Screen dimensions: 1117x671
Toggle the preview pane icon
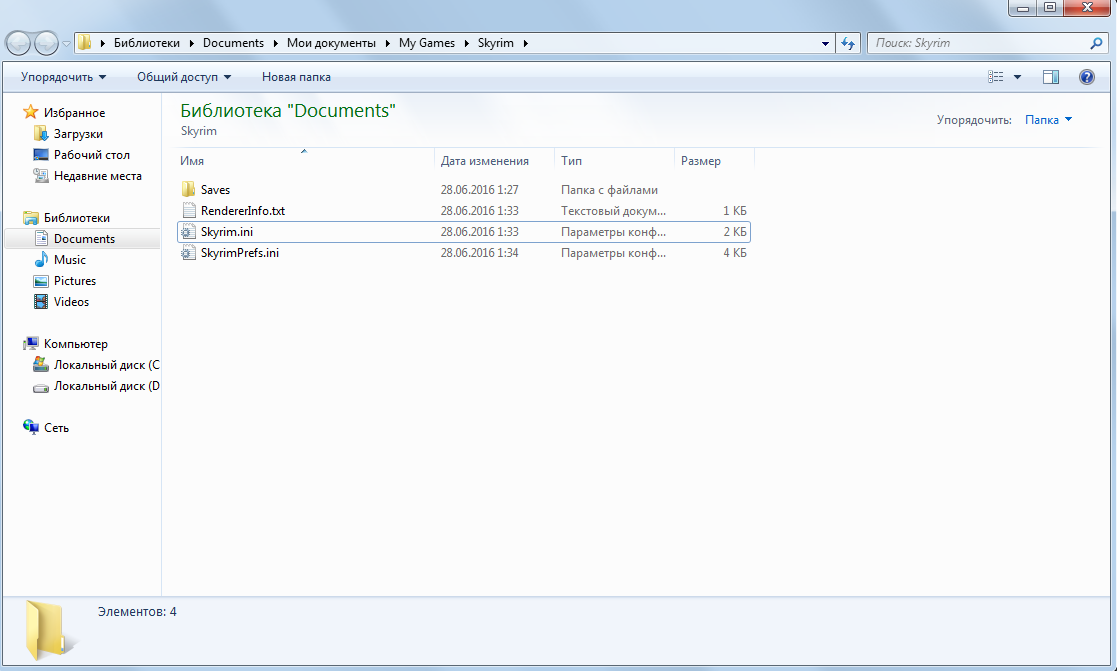coord(1051,77)
